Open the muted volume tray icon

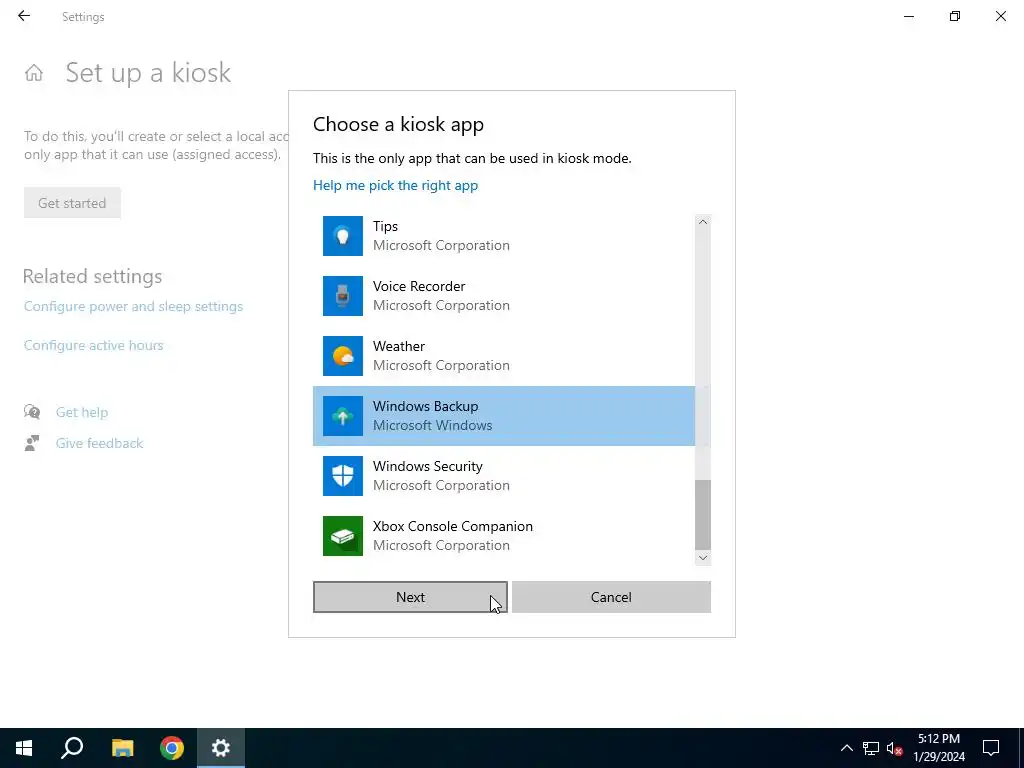click(x=895, y=748)
